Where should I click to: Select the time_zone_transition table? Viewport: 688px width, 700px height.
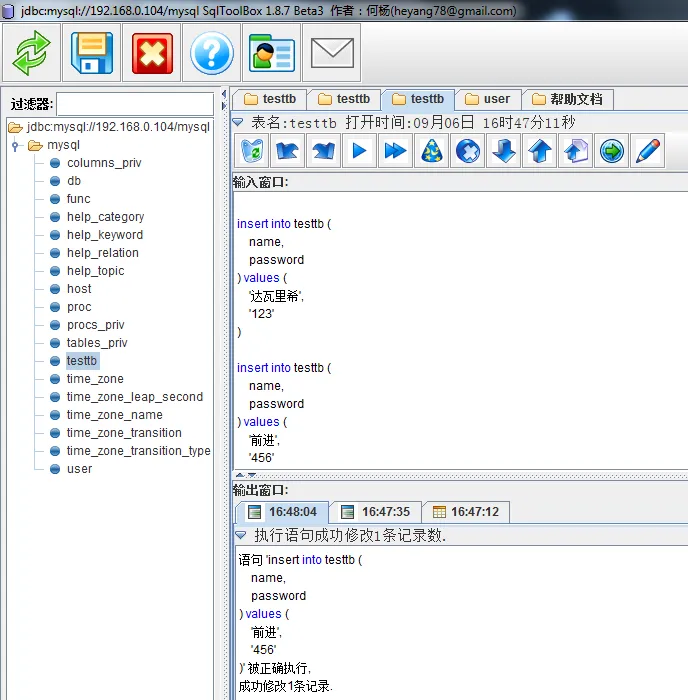(x=124, y=433)
